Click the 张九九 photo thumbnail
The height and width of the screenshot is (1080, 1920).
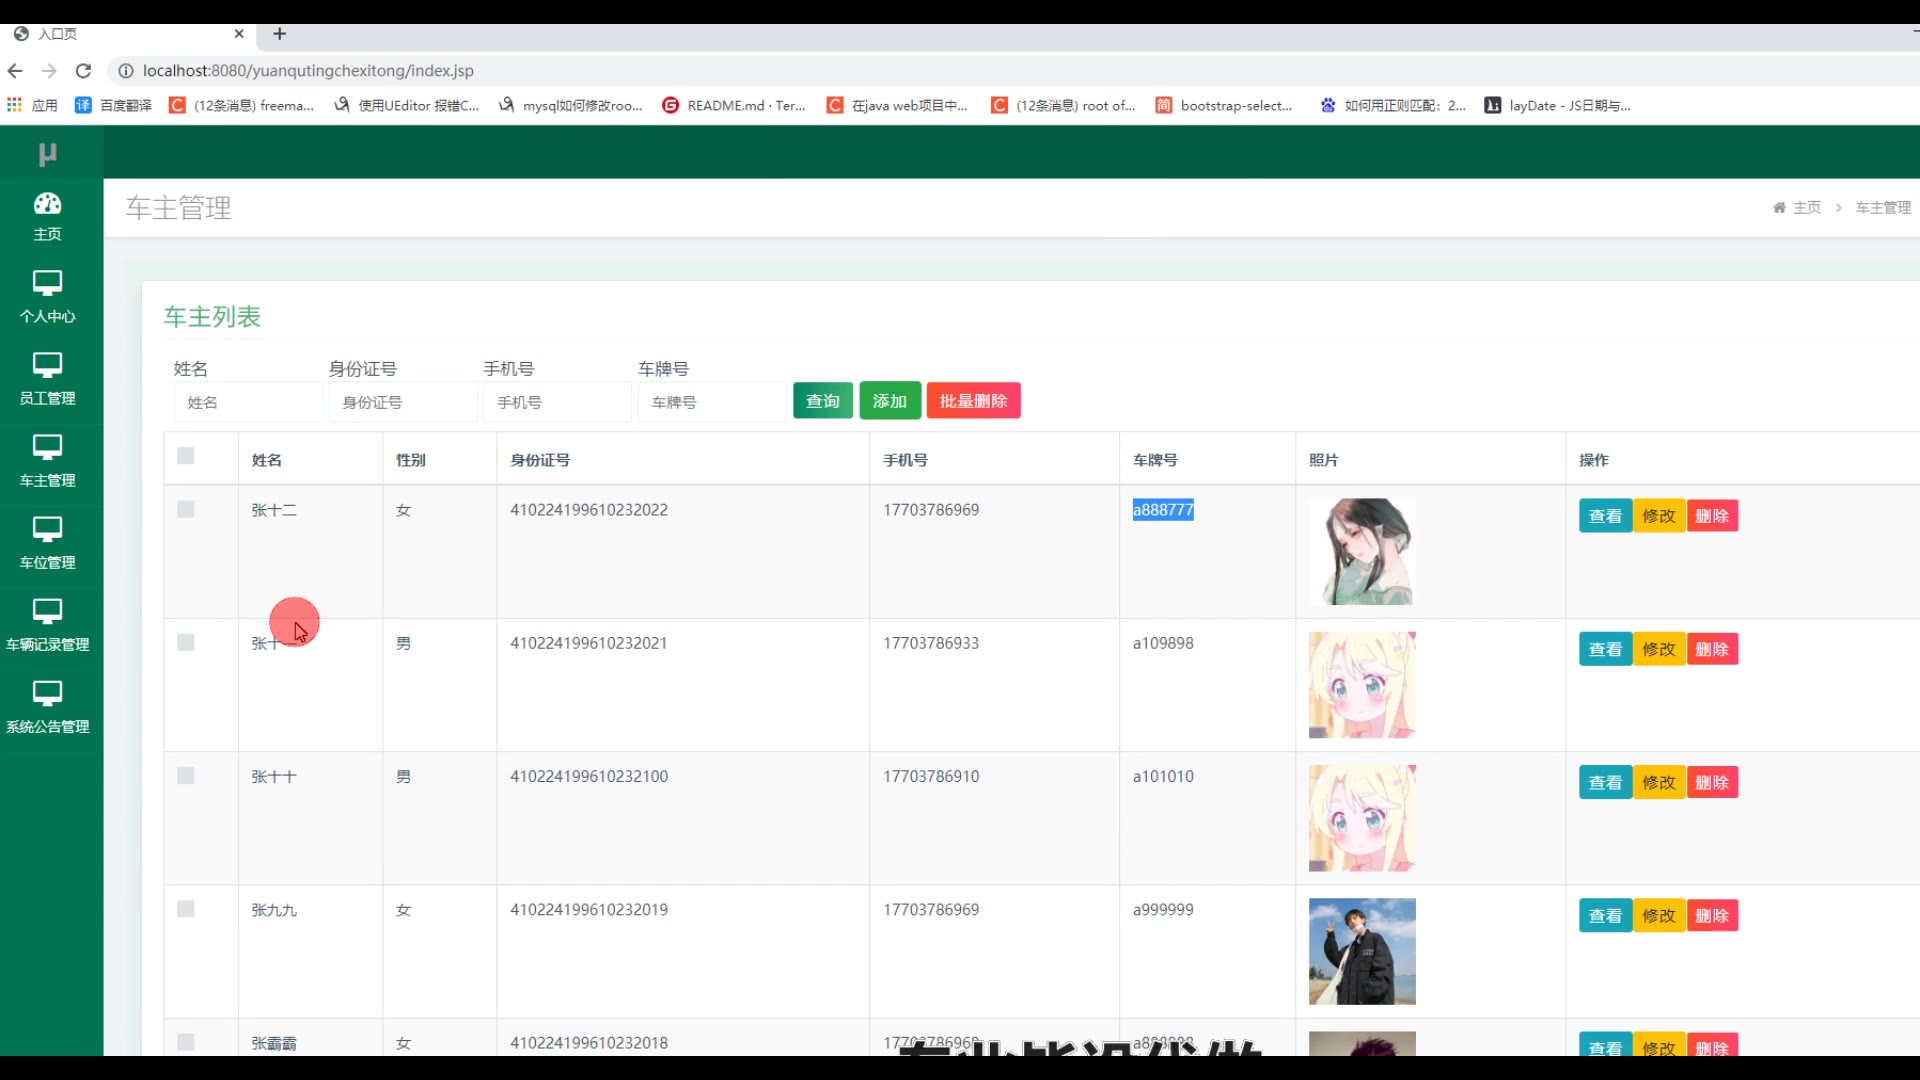coord(1362,951)
